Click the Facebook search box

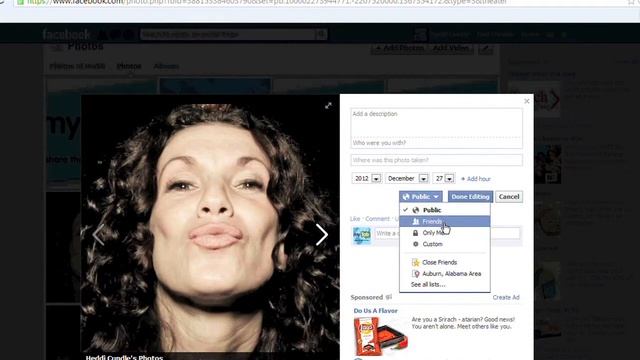coord(228,35)
